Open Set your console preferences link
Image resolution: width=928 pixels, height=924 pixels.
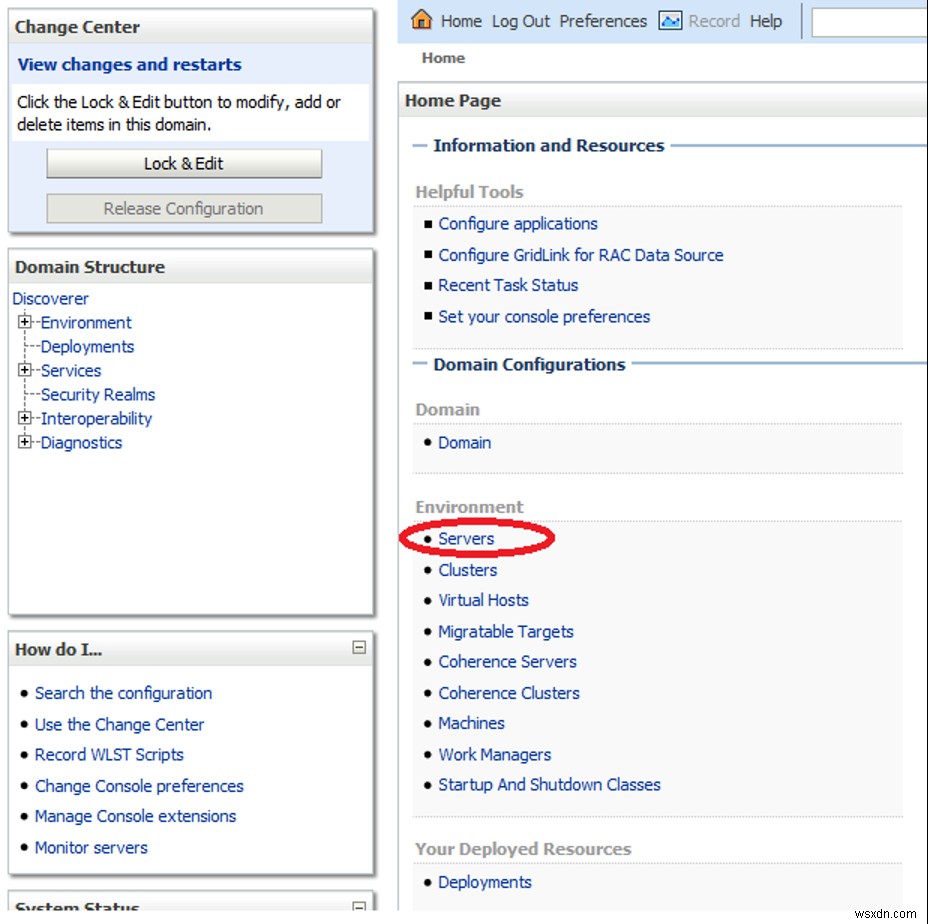tap(544, 317)
